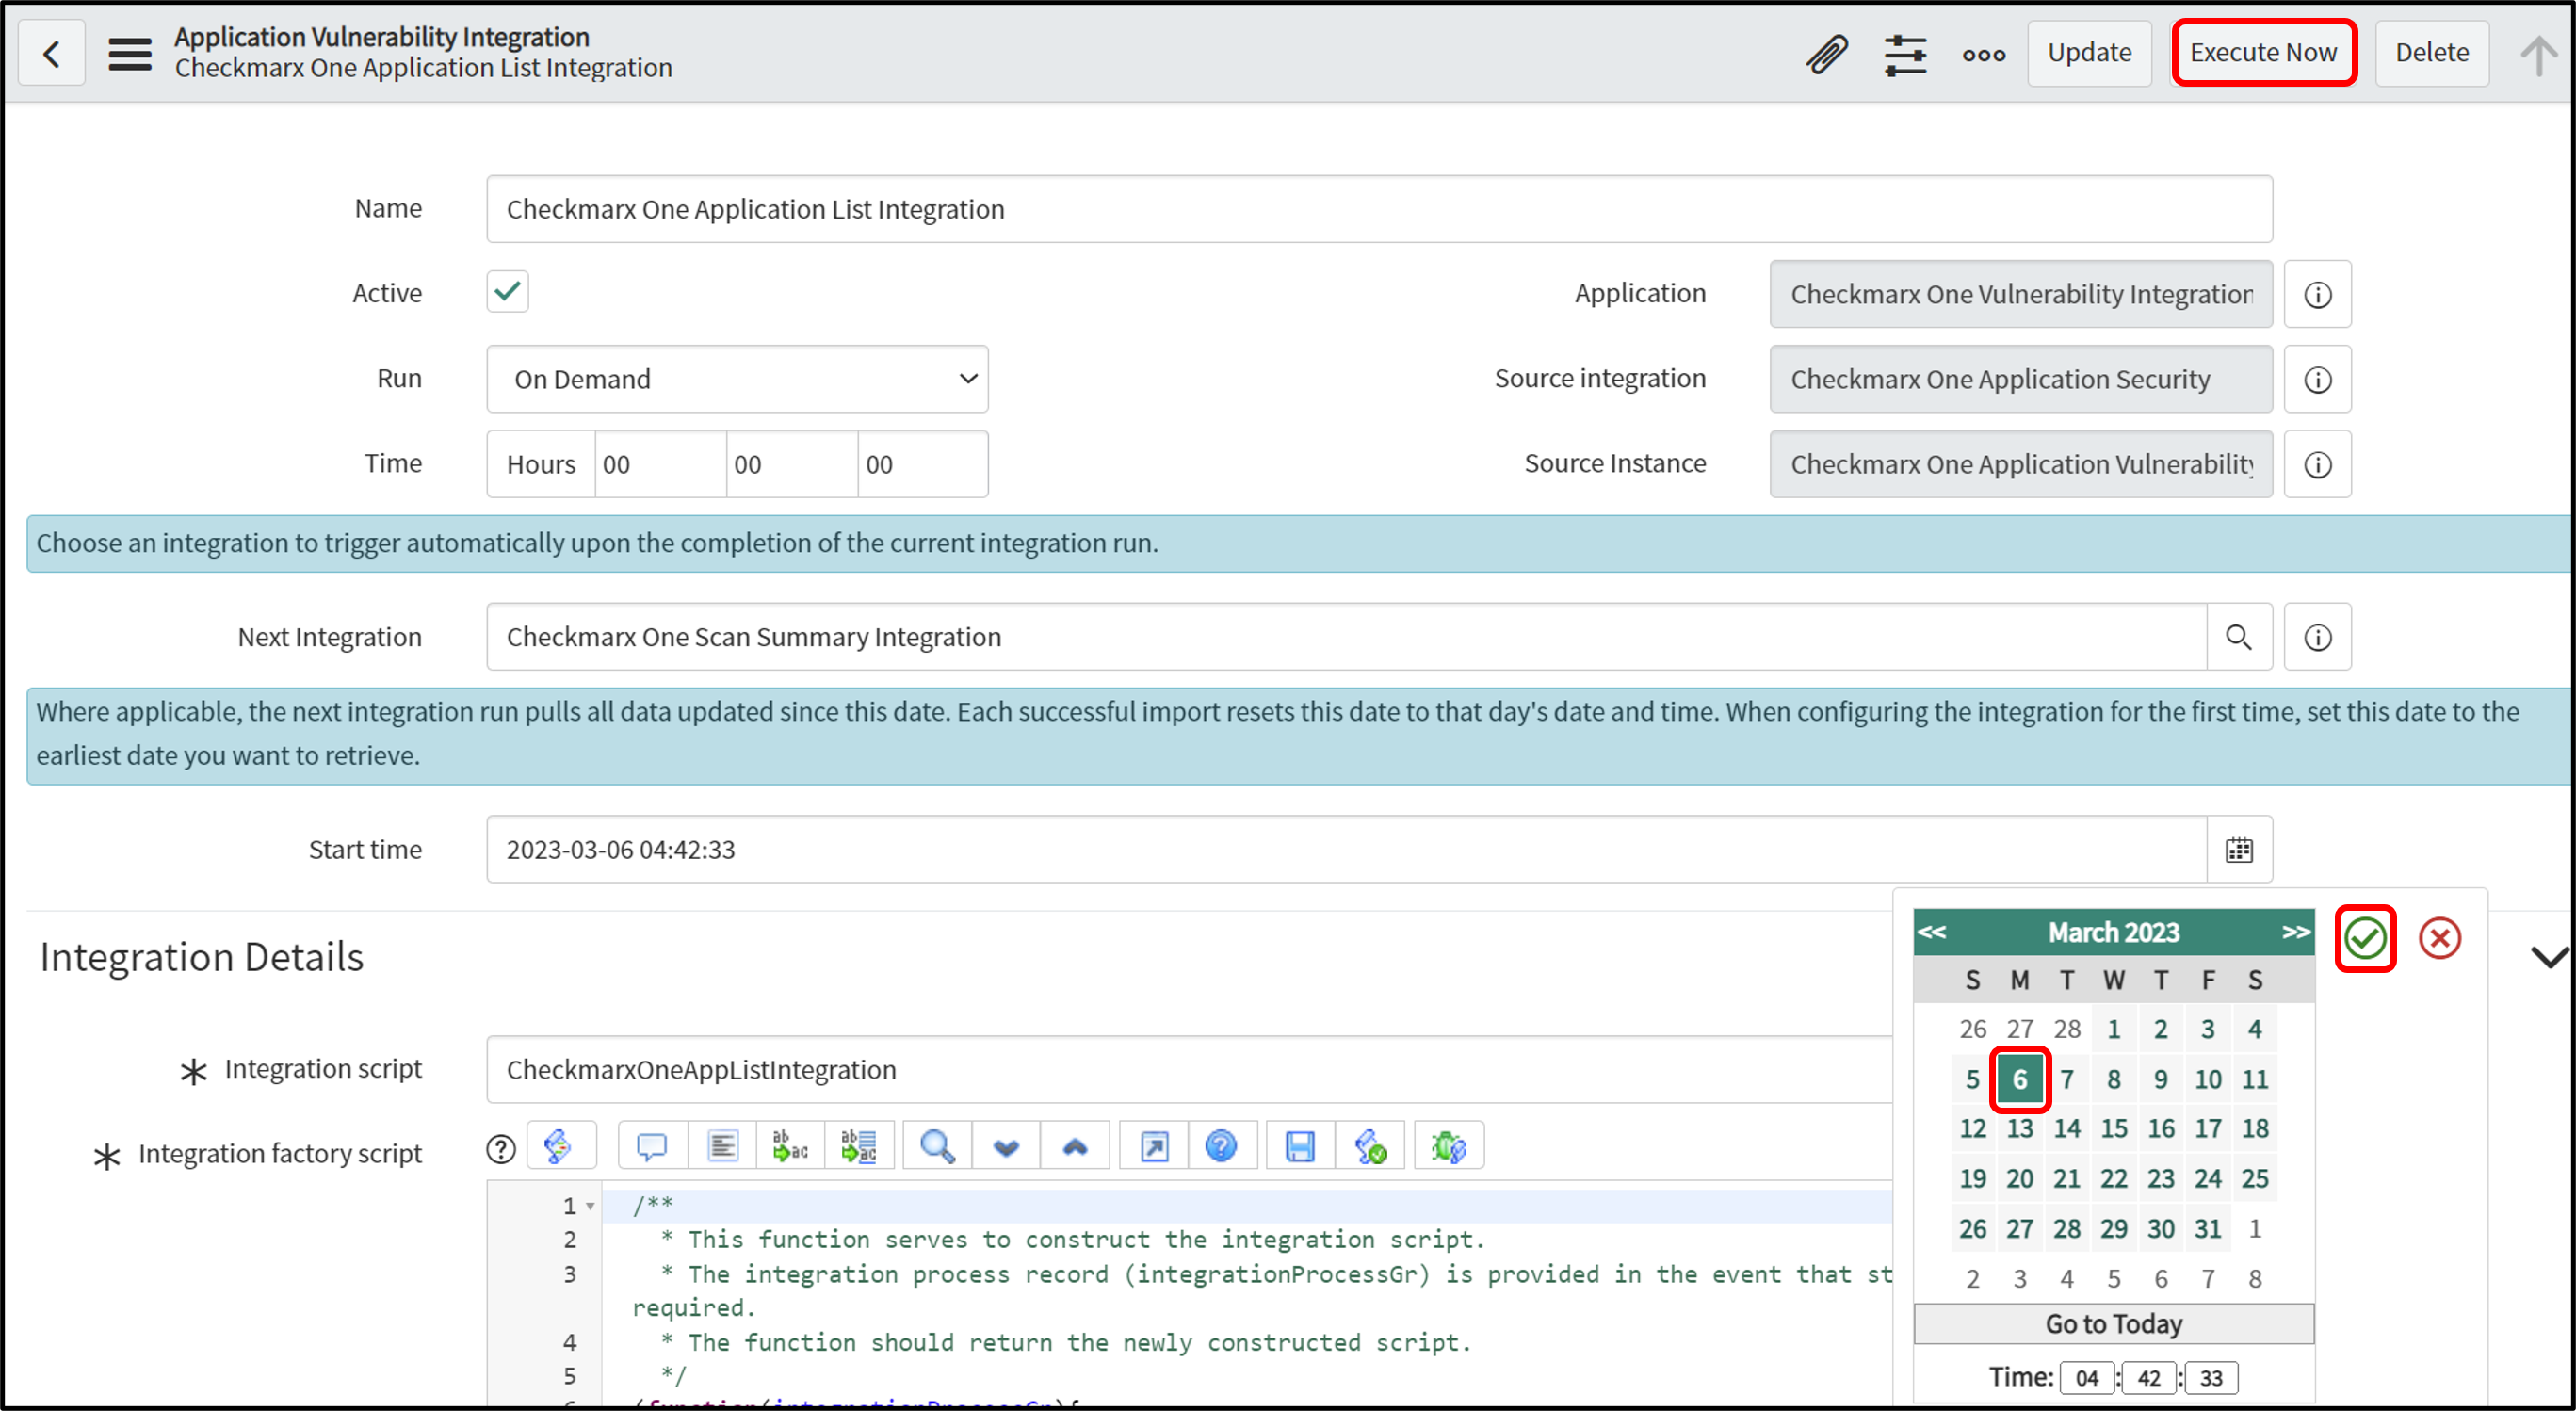Image resolution: width=2576 pixels, height=1411 pixels.
Task: Click the Update button
Action: 2089,53
